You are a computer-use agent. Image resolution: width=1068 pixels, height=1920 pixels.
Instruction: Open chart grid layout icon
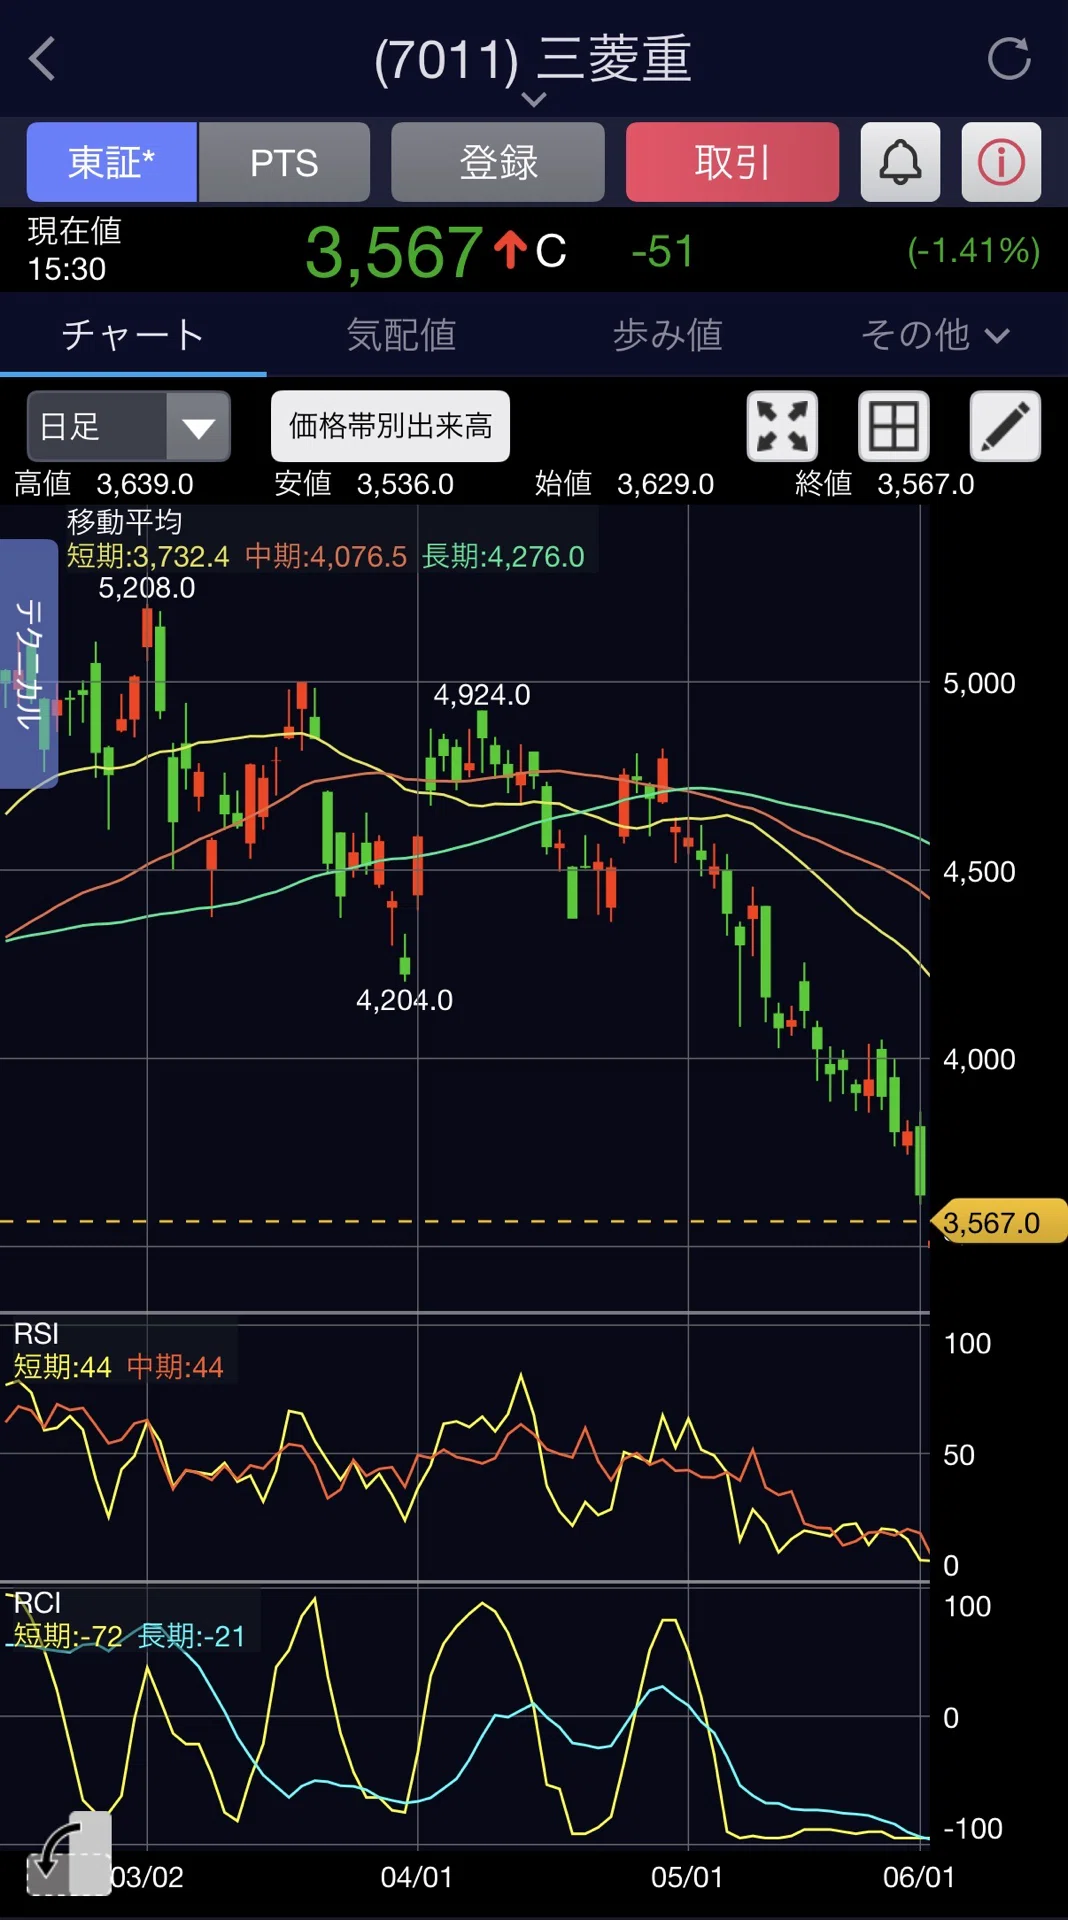894,426
